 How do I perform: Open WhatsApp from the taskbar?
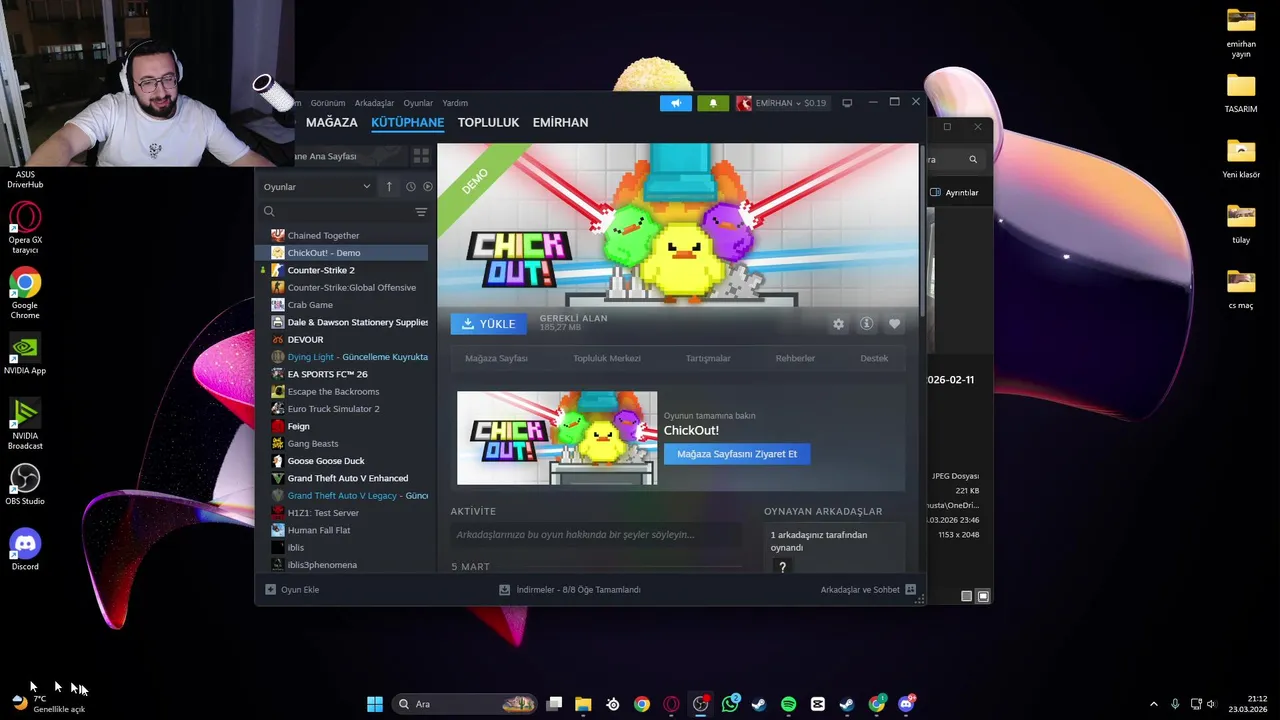pyautogui.click(x=730, y=704)
